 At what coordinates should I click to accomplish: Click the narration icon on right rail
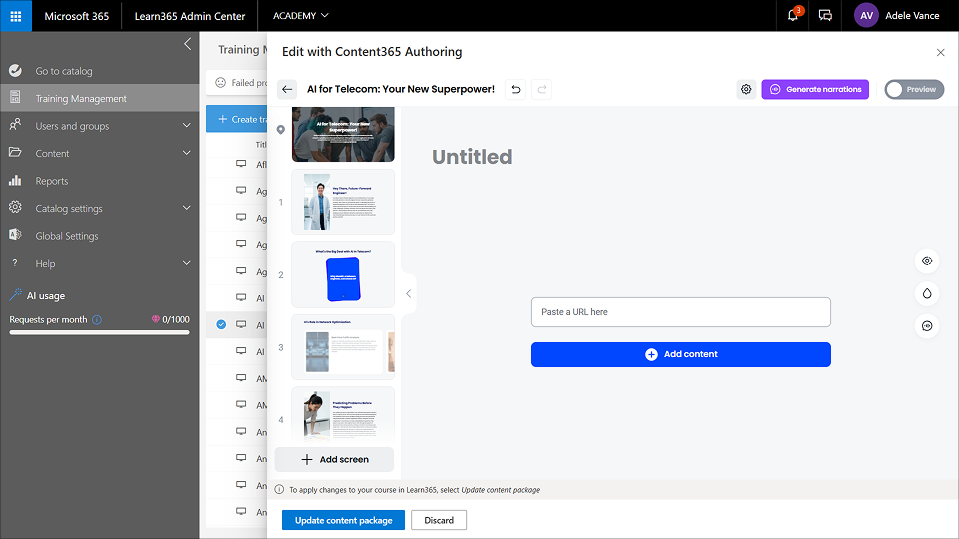927,326
